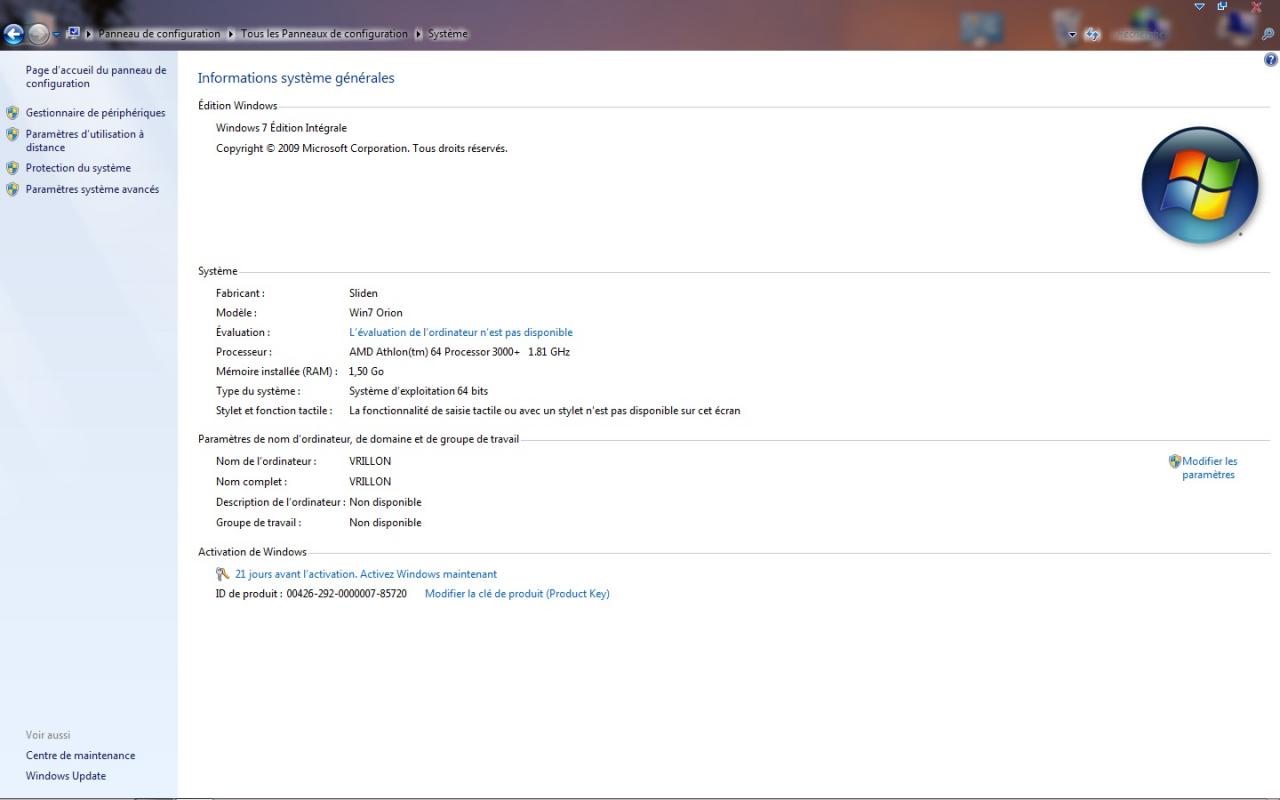
Task: Open Tous les Panneaux de configuration breadcrumb
Action: 324,34
